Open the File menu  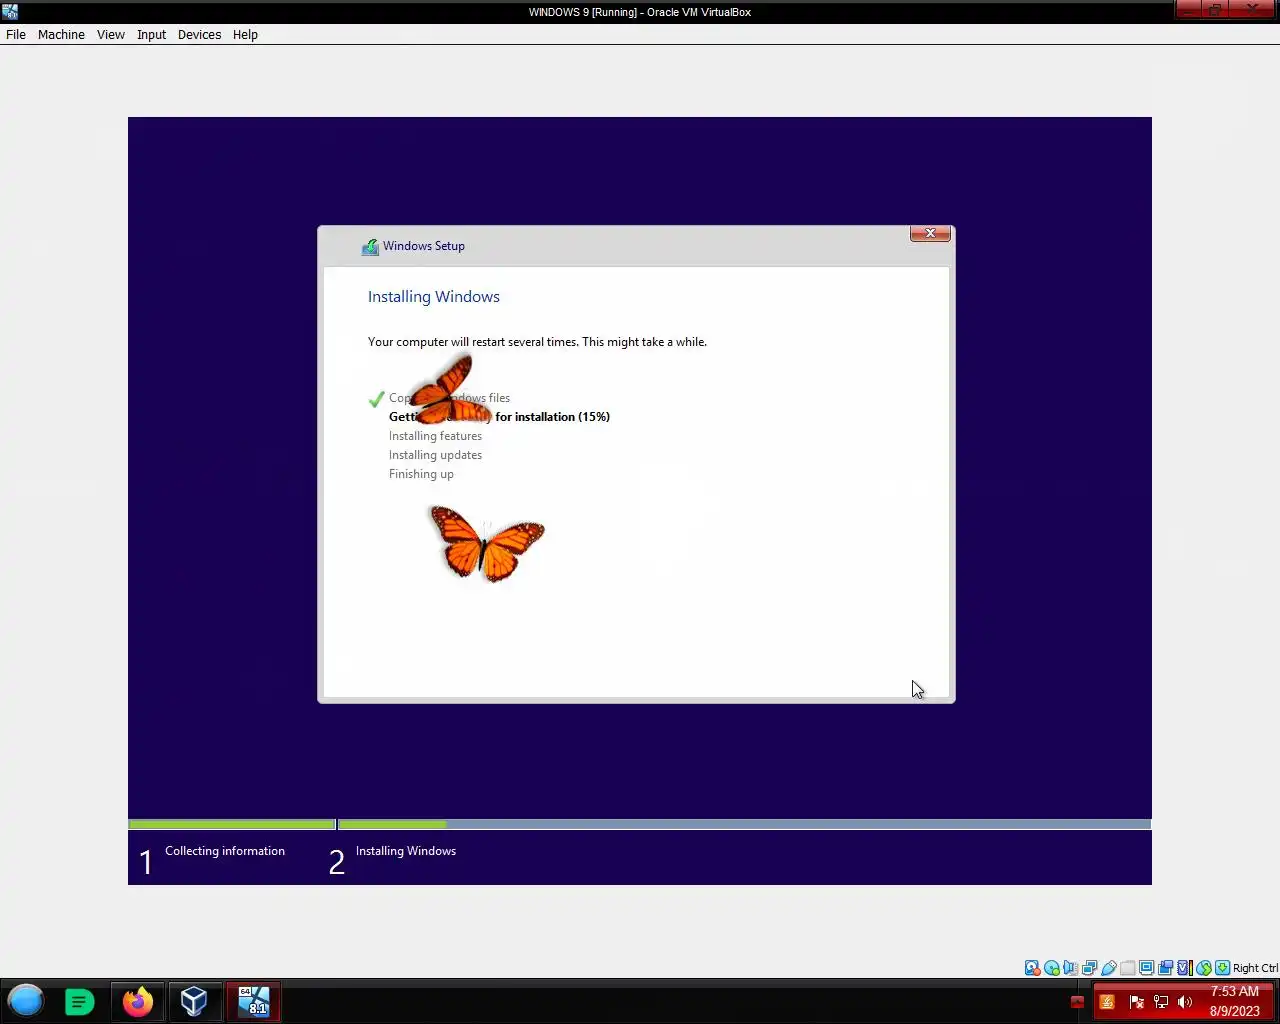pos(16,34)
